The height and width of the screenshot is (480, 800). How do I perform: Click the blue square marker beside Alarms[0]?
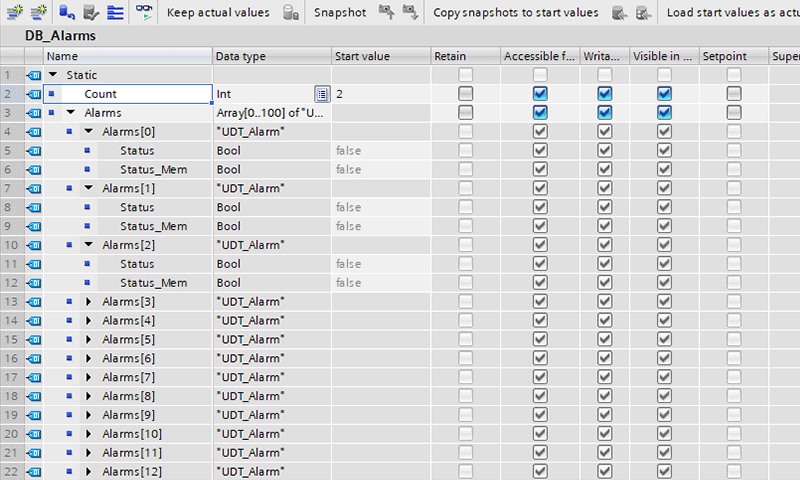(69, 132)
